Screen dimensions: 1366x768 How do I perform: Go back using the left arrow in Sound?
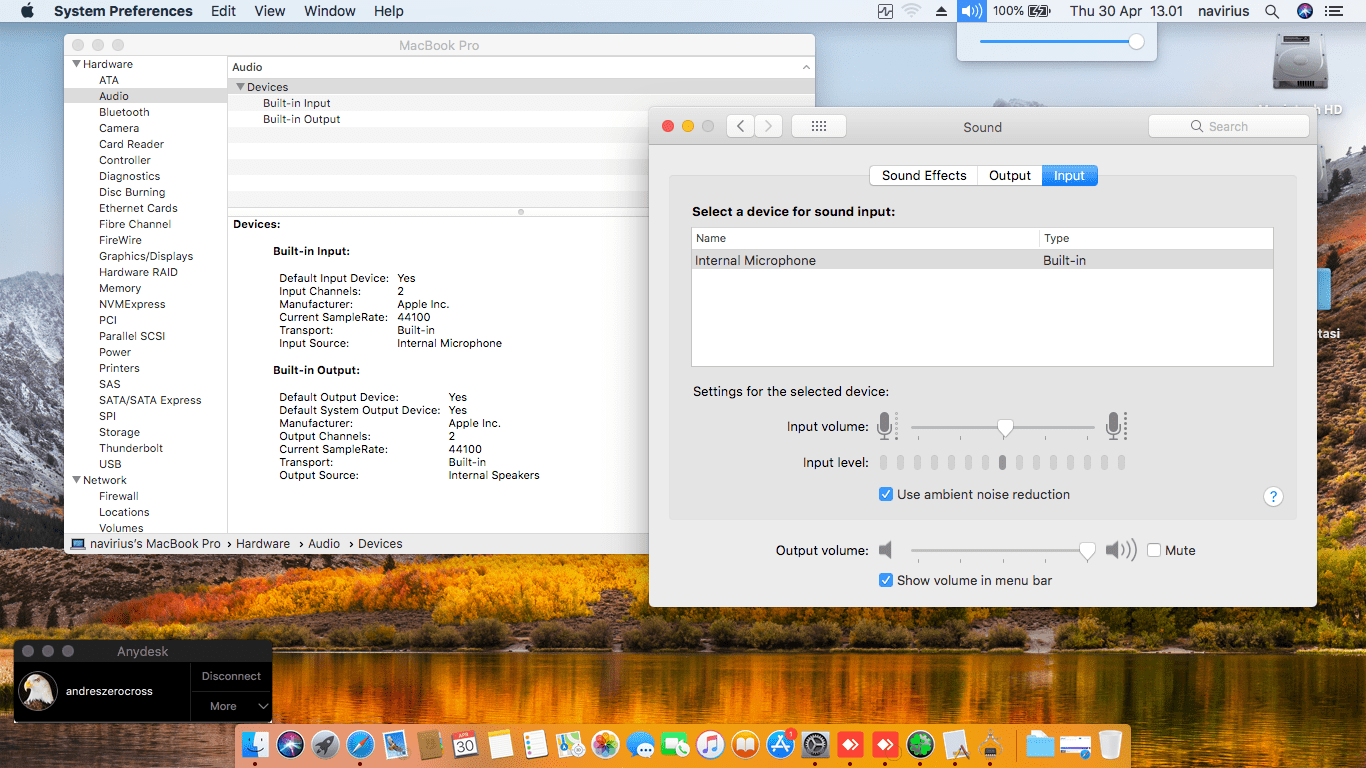tap(740, 126)
